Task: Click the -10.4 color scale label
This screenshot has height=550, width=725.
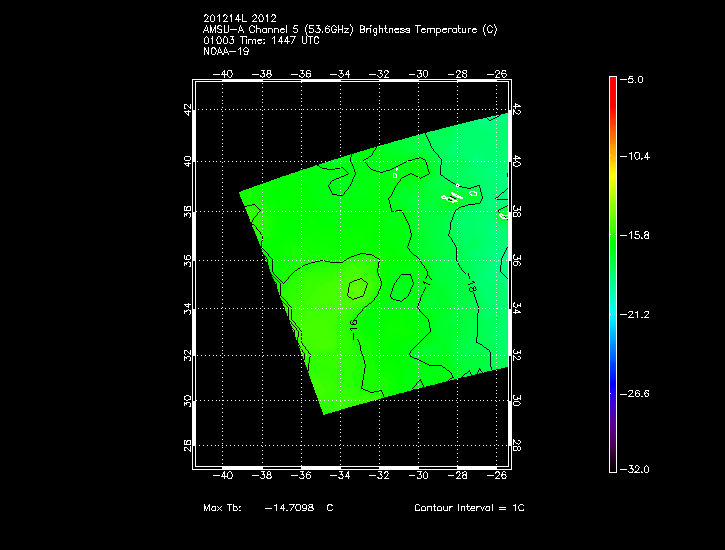Action: click(x=636, y=156)
